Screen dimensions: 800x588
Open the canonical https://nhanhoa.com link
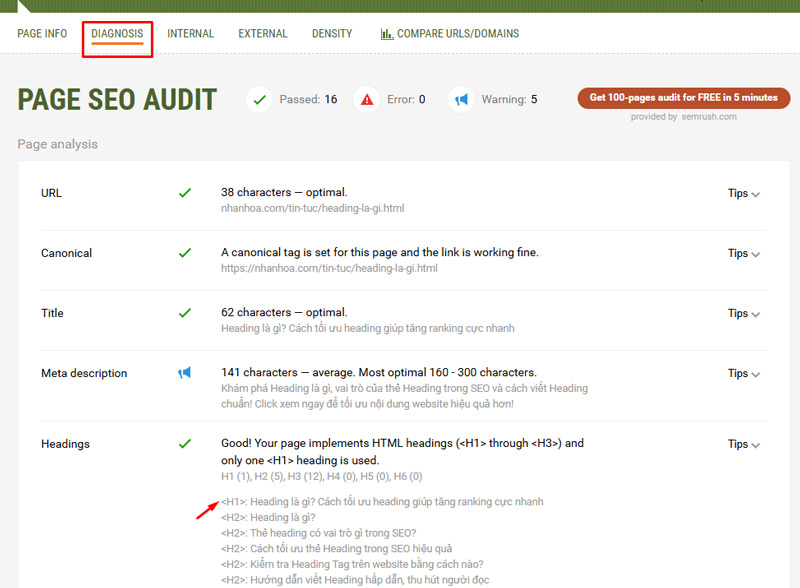pyautogui.click(x=329, y=269)
